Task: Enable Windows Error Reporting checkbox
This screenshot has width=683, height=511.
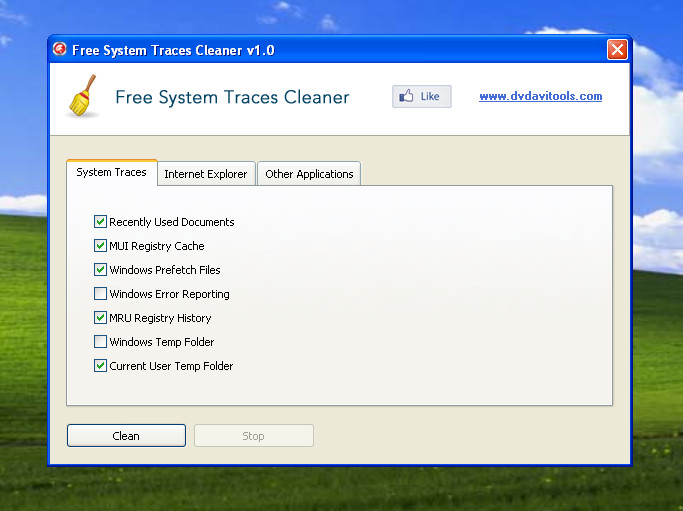Action: point(100,294)
